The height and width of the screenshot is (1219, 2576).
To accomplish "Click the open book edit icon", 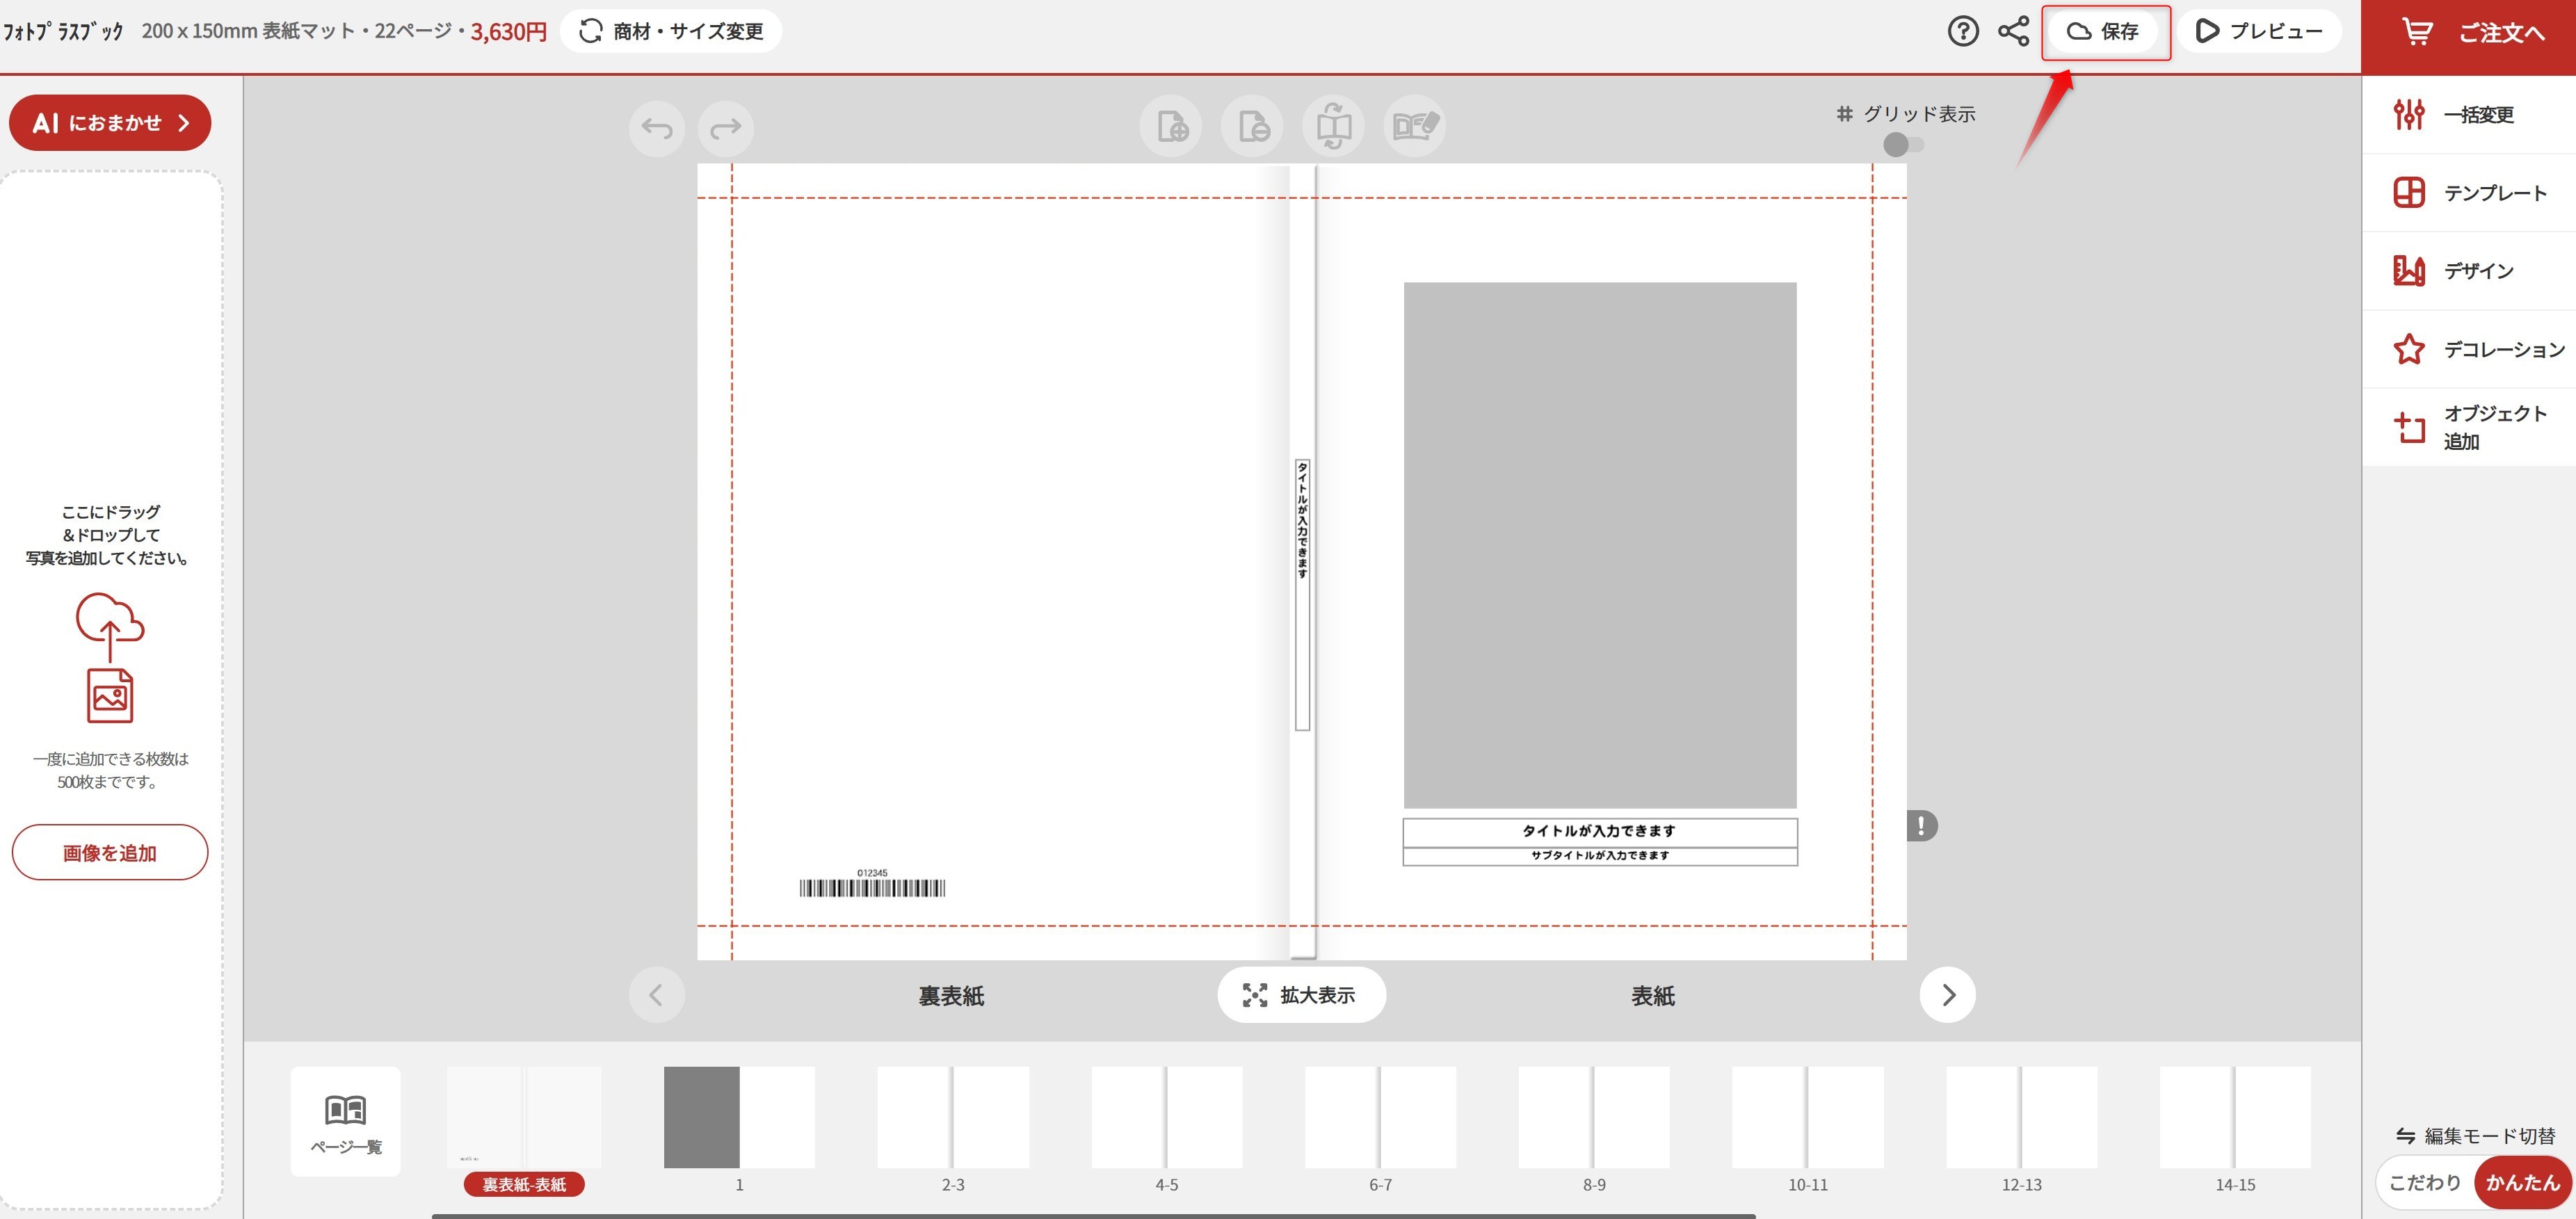I will 1415,126.
